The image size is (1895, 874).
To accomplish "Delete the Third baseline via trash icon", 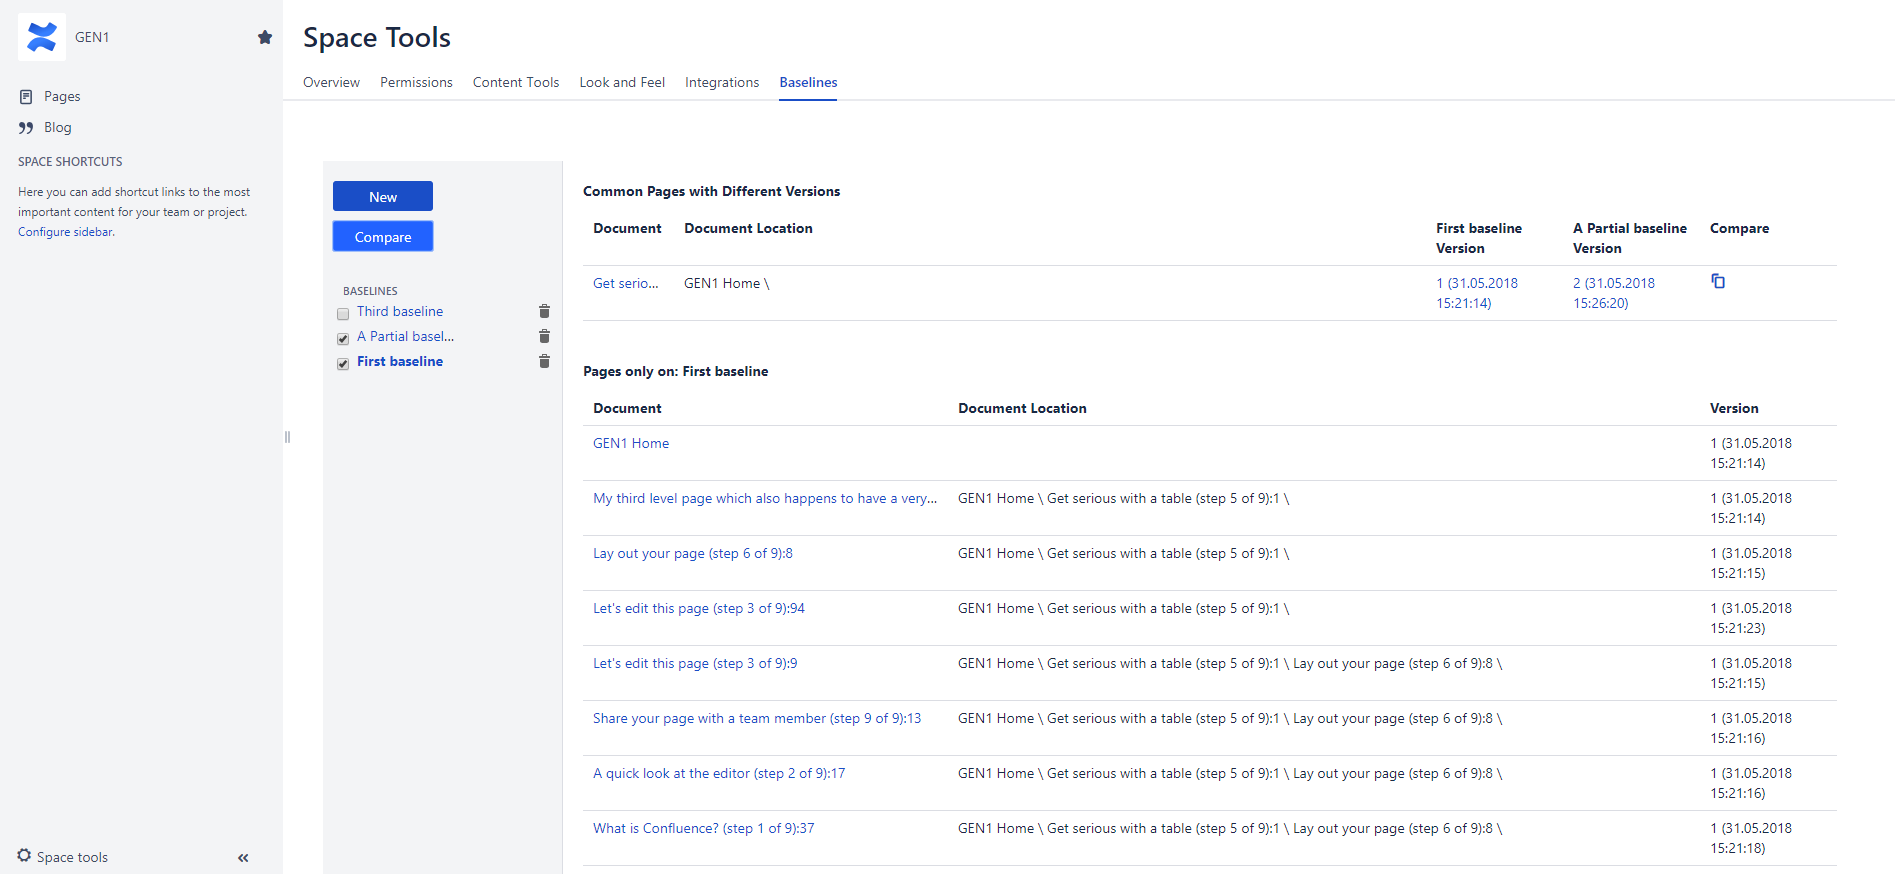I will coord(544,312).
